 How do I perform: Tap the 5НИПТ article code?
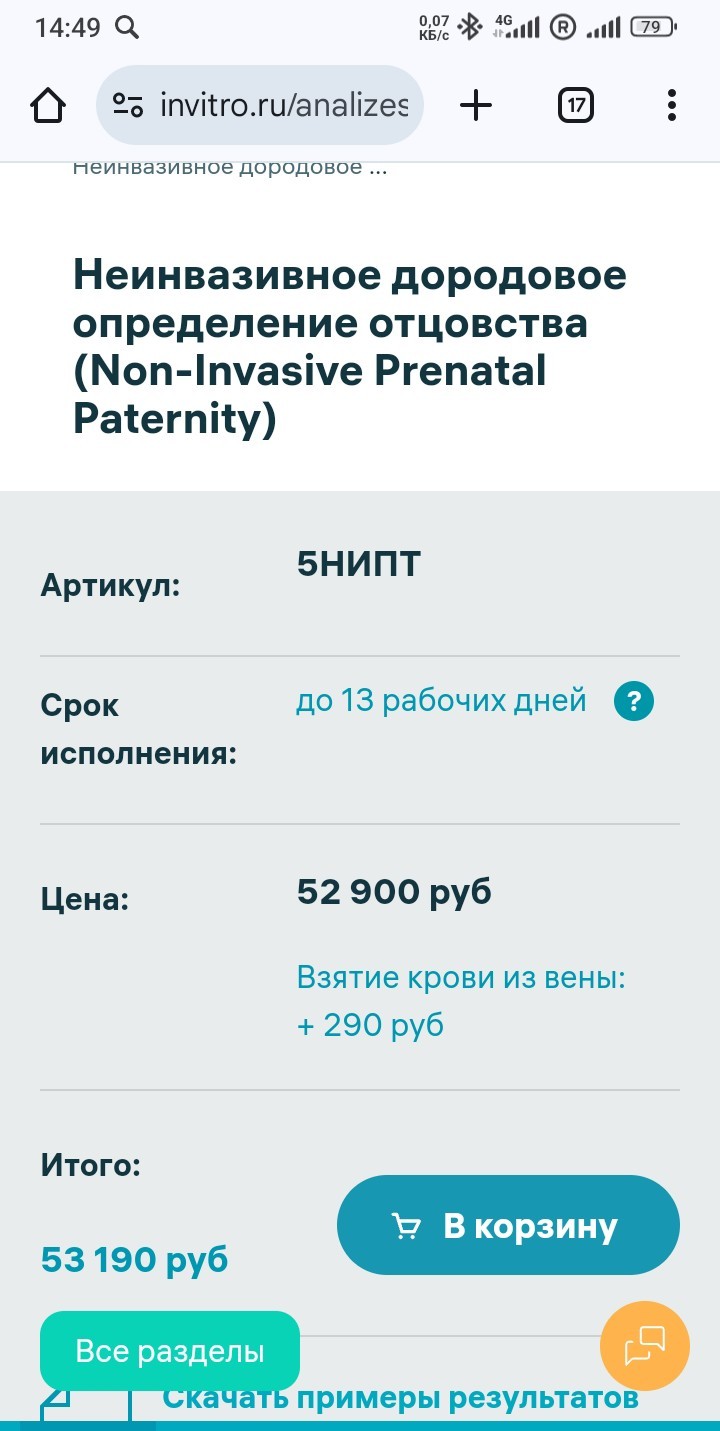point(359,565)
